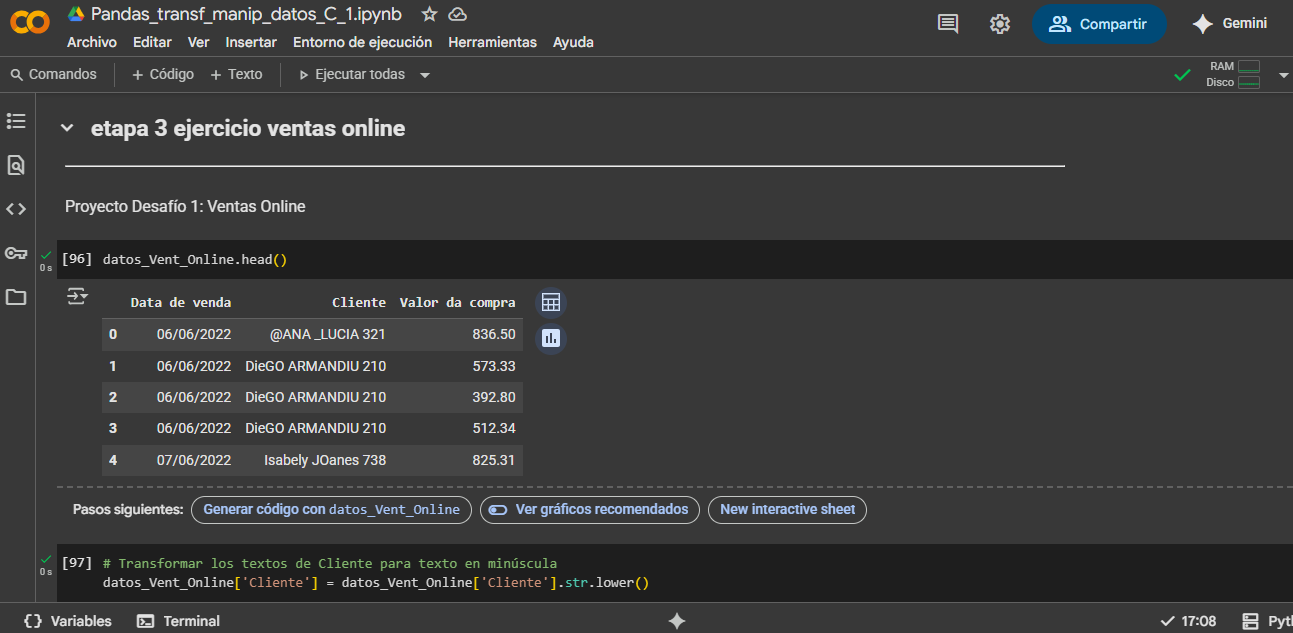Click the notebook title Pandas_transf_manip_datos_C_1.ipynb

246,14
